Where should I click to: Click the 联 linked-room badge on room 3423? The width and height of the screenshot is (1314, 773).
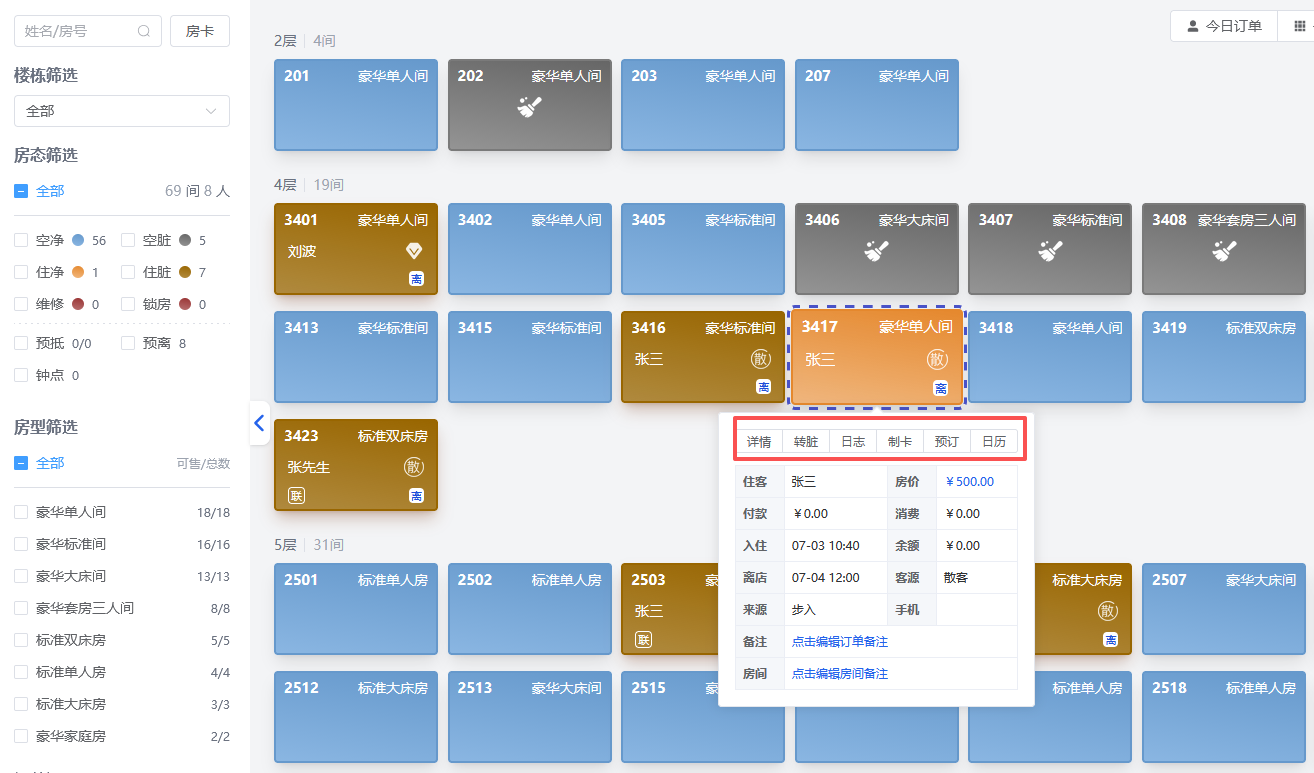(296, 495)
